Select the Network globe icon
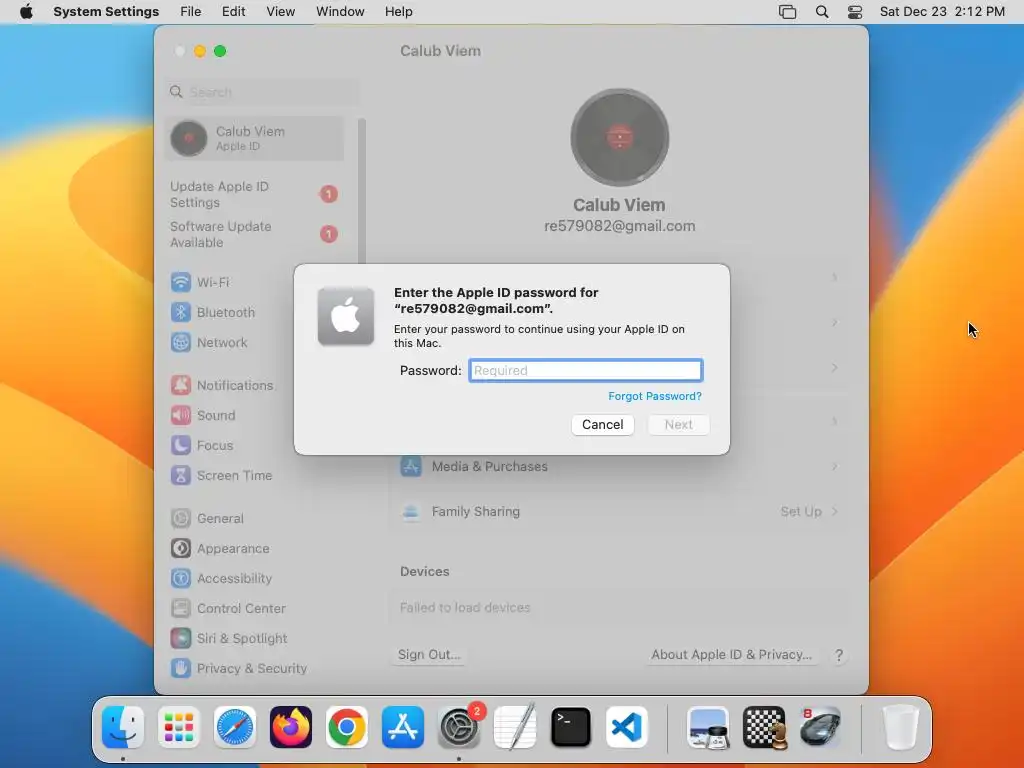Image resolution: width=1024 pixels, height=768 pixels. point(181,342)
